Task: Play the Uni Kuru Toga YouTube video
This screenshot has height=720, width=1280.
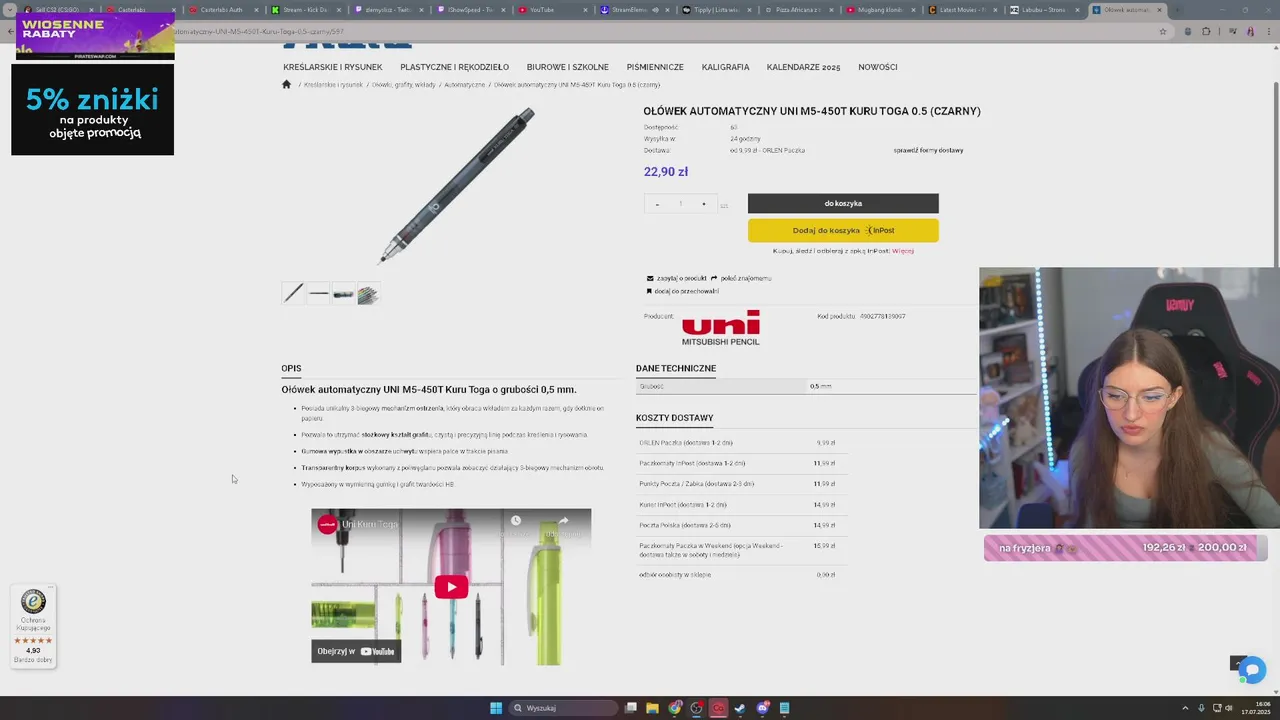Action: click(x=451, y=587)
